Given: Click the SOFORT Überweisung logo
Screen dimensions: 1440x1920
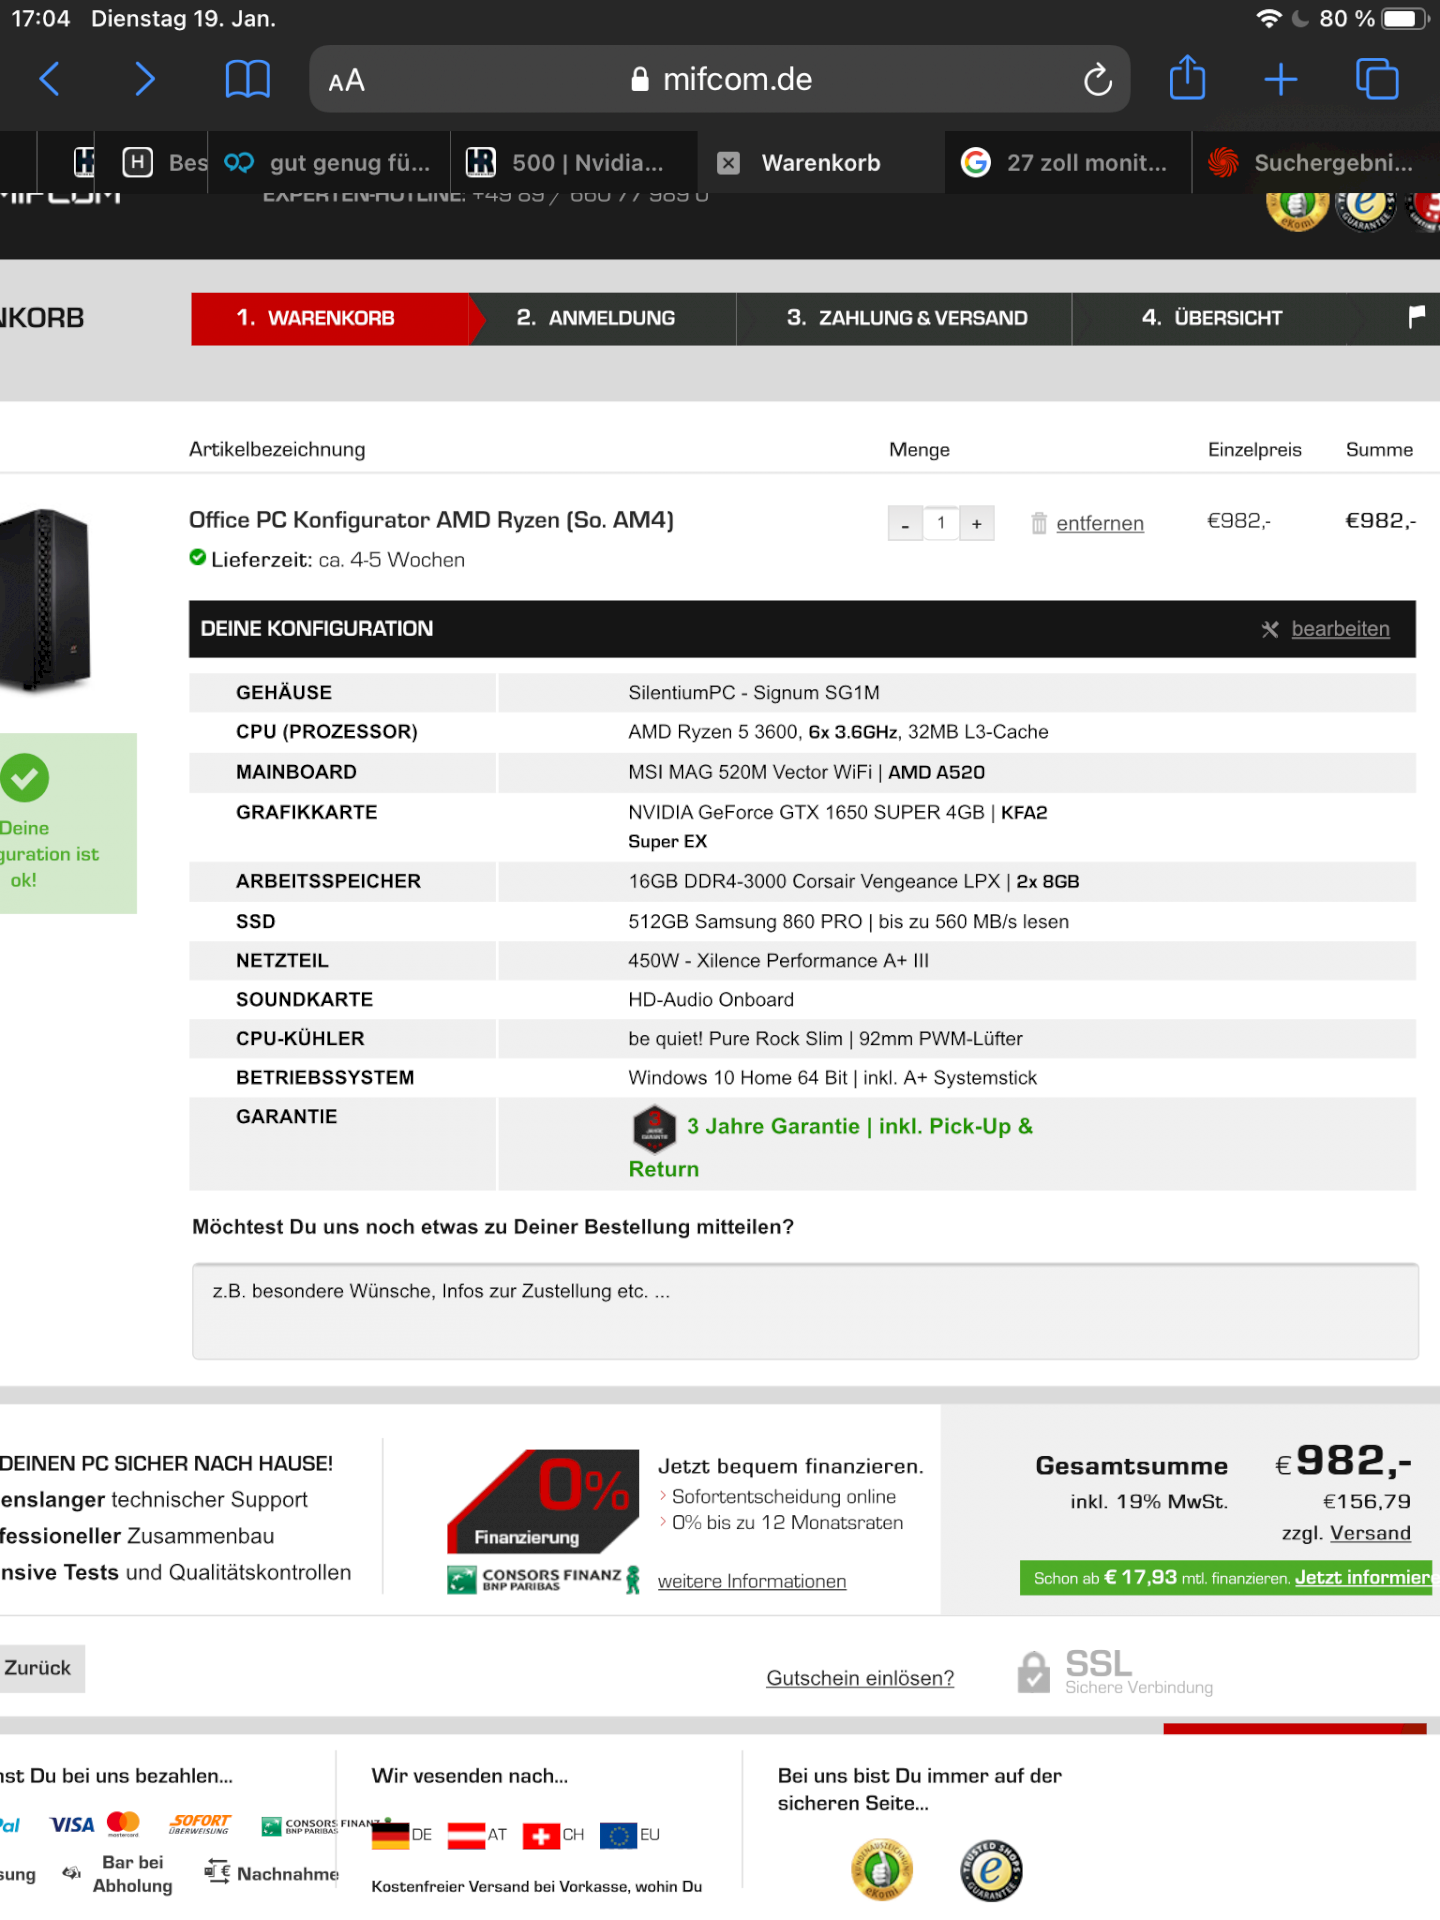Looking at the screenshot, I should click(x=200, y=1824).
